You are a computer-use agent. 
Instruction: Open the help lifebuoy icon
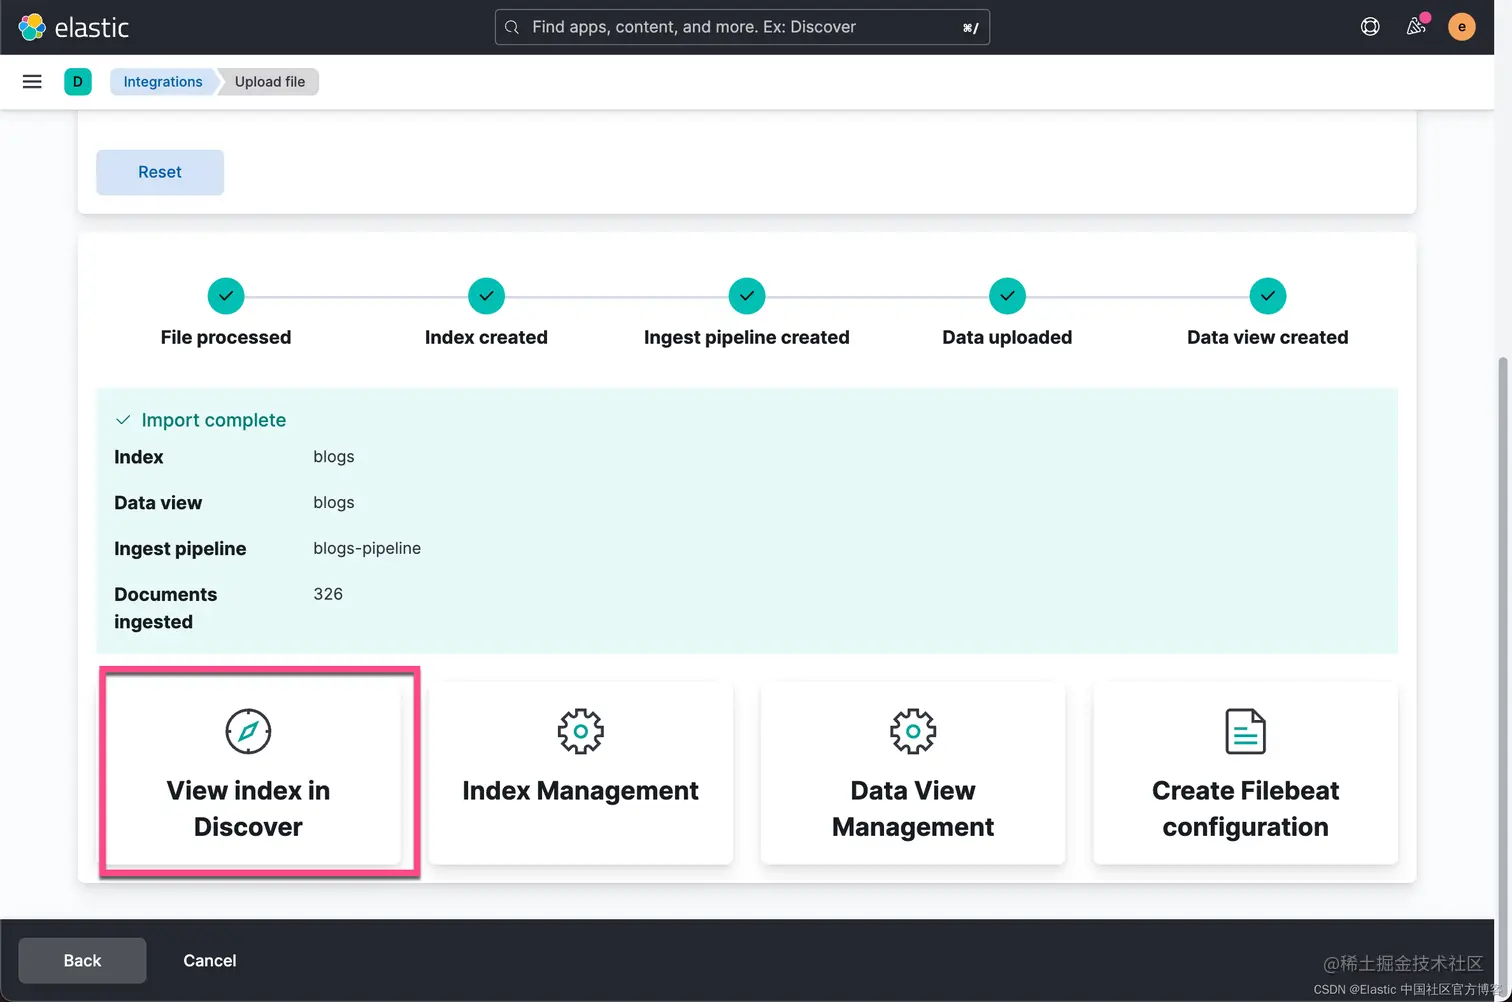pyautogui.click(x=1370, y=27)
